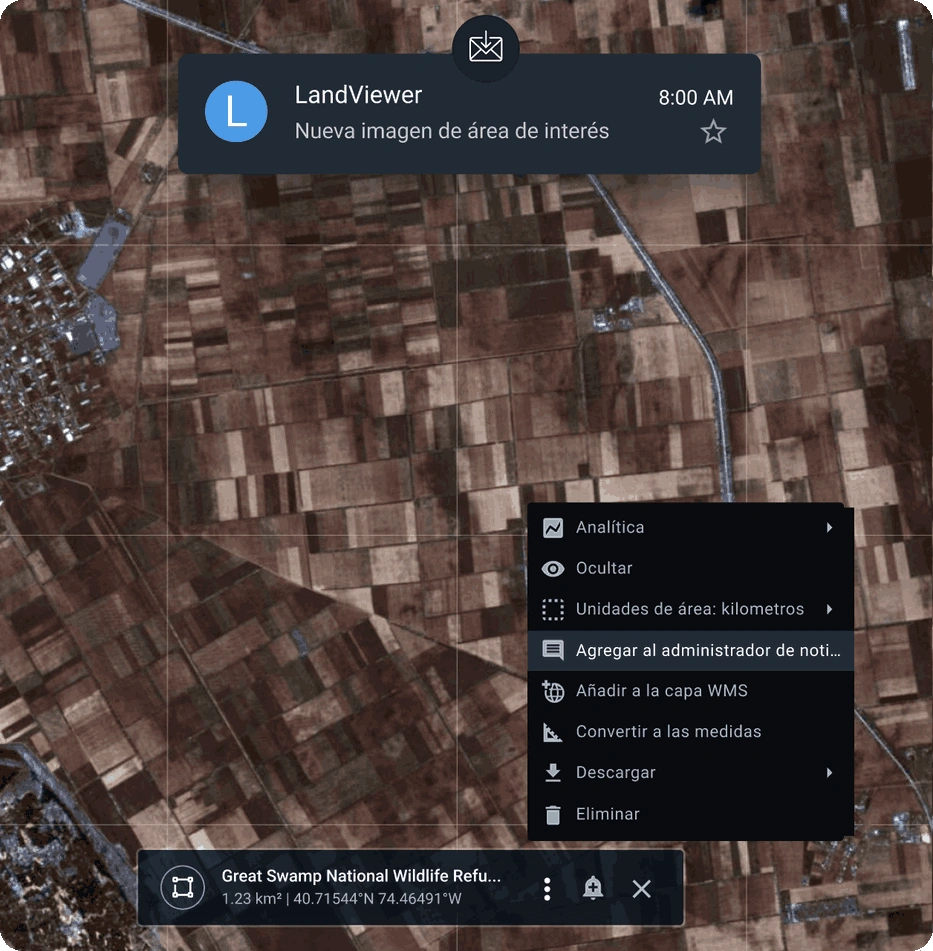The width and height of the screenshot is (933, 951).
Task: Click the Great Swamp National Wildlife area name
Action: (x=361, y=876)
